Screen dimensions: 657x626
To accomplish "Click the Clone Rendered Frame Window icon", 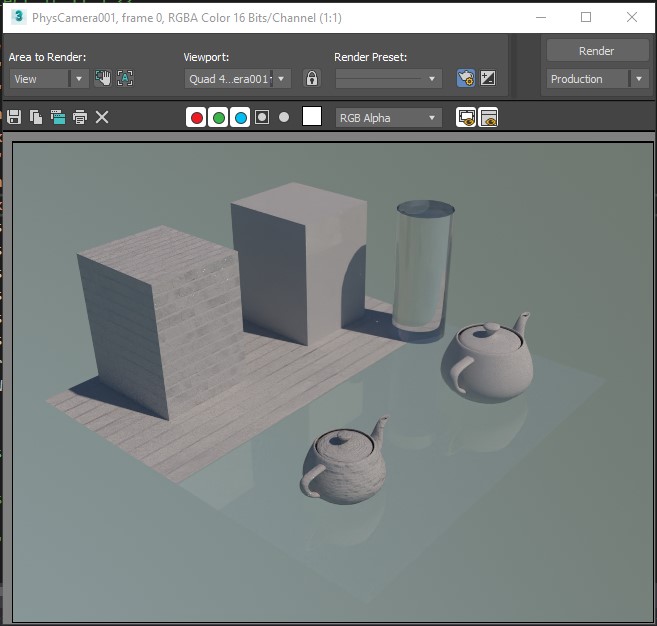I will click(x=58, y=117).
